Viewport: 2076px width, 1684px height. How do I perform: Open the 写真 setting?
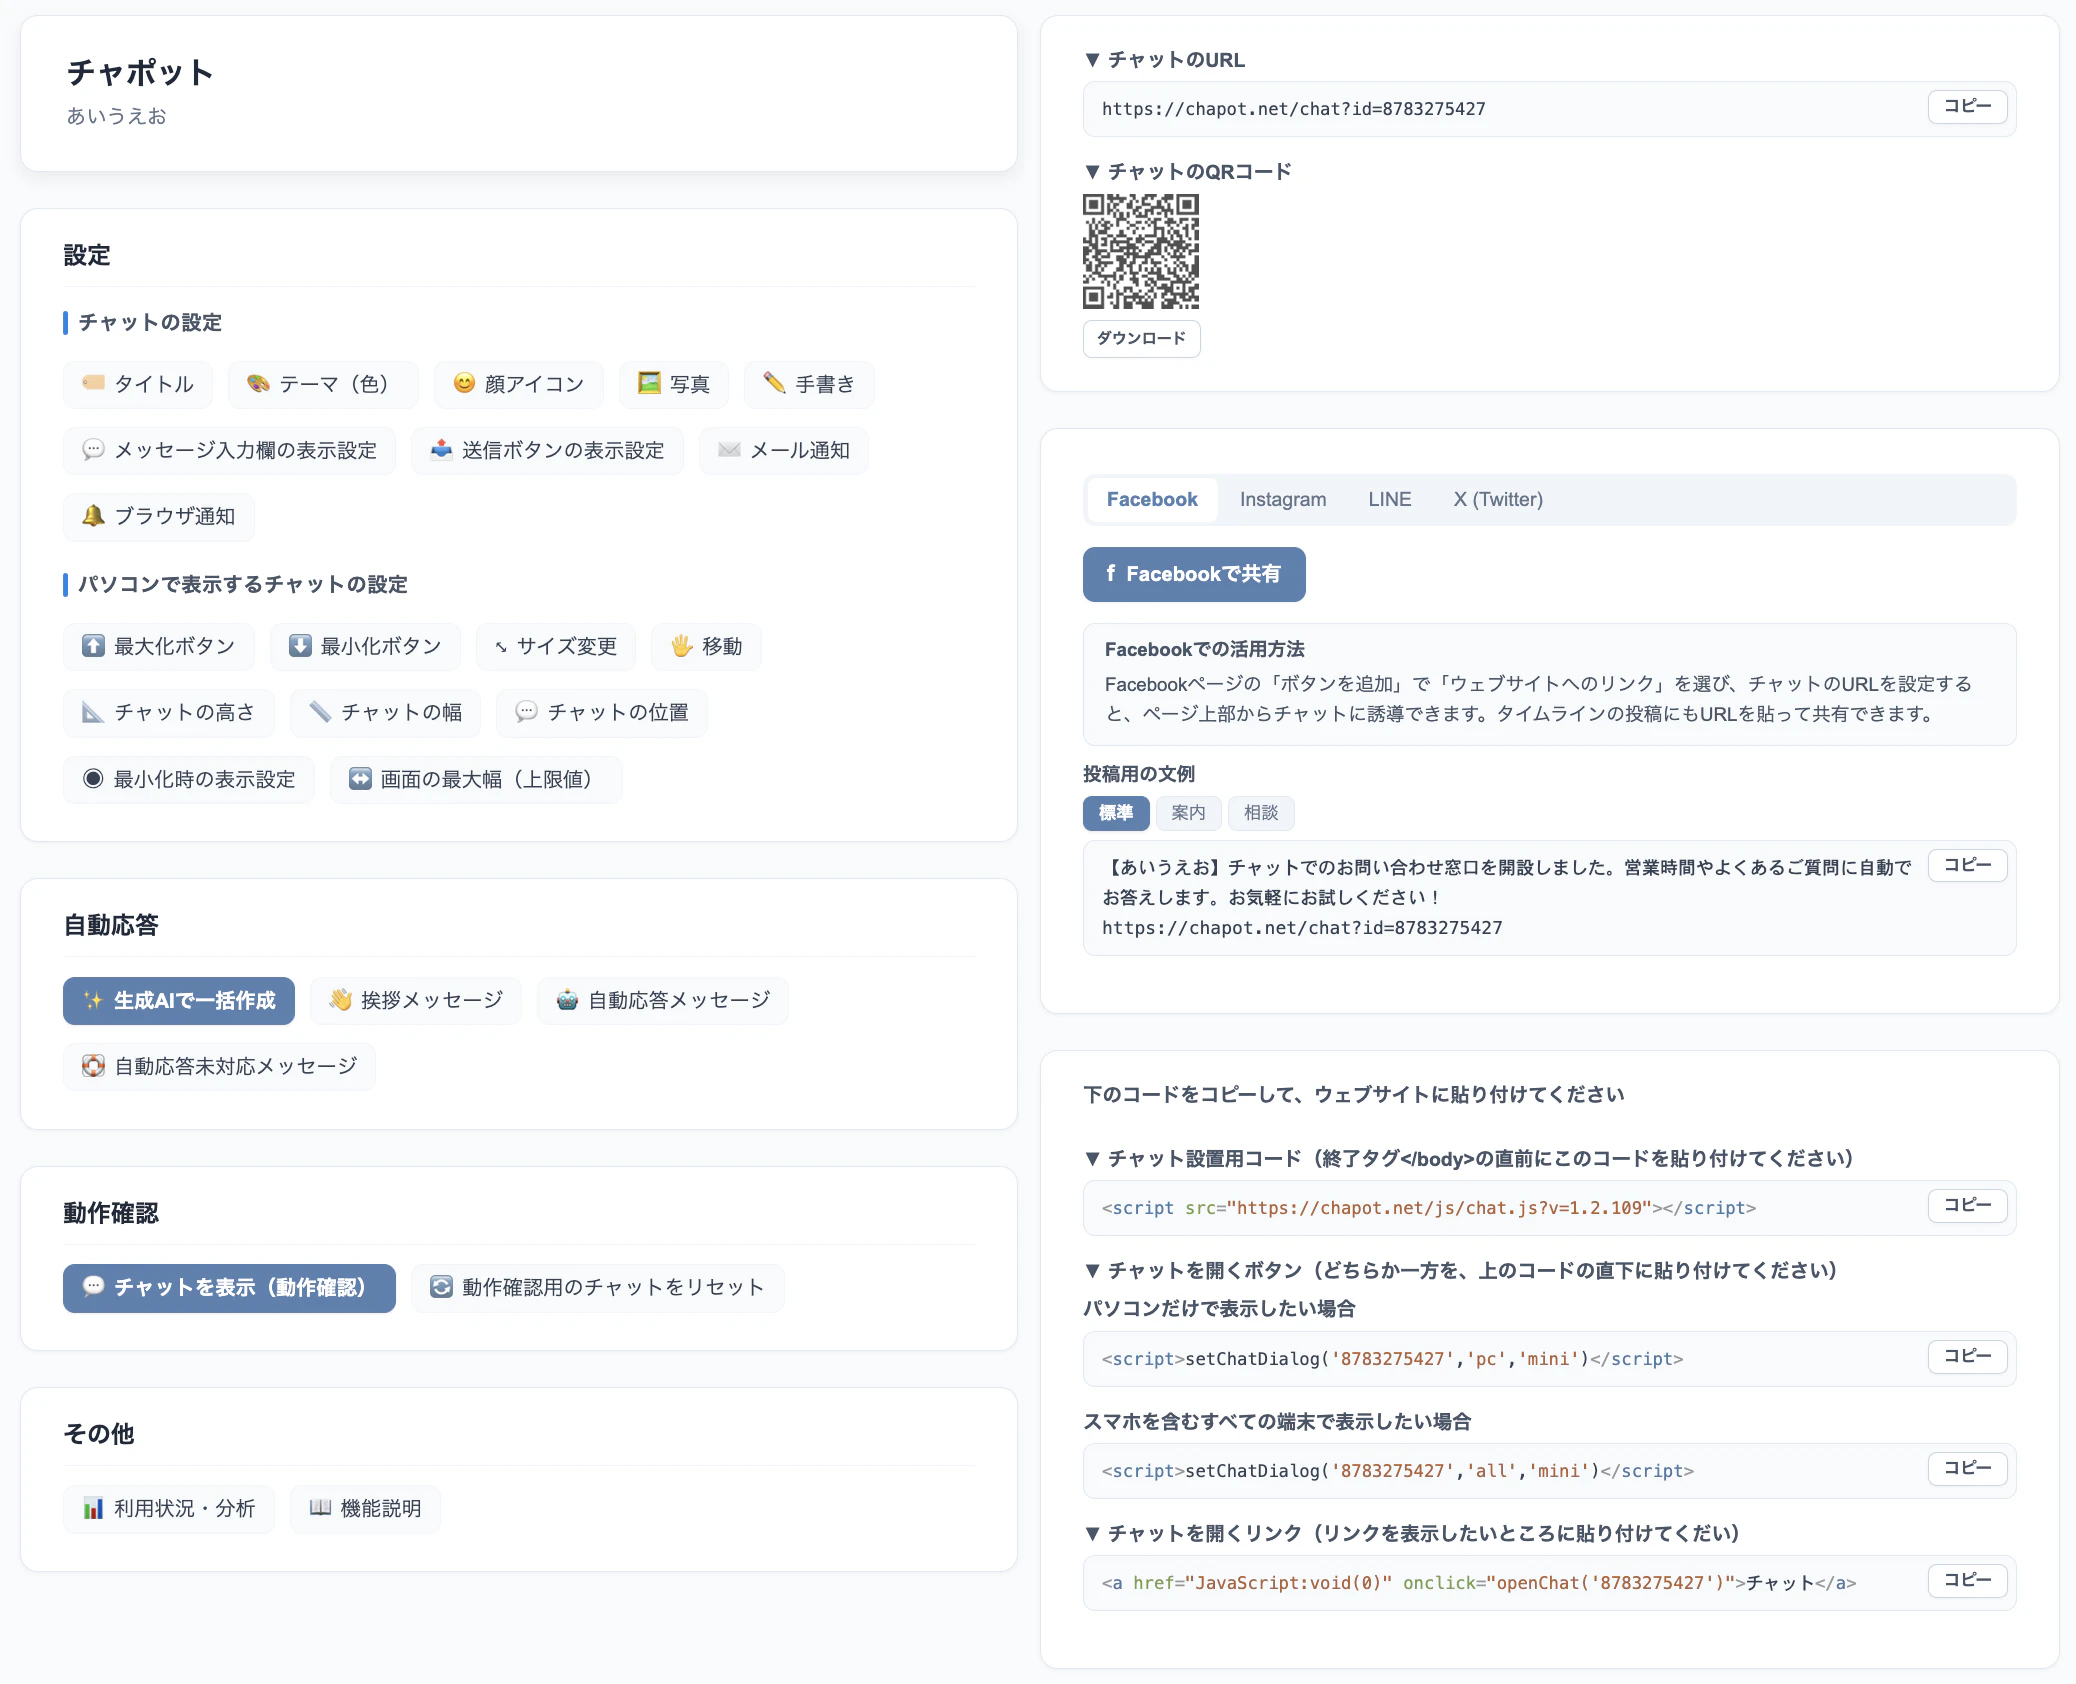[674, 384]
